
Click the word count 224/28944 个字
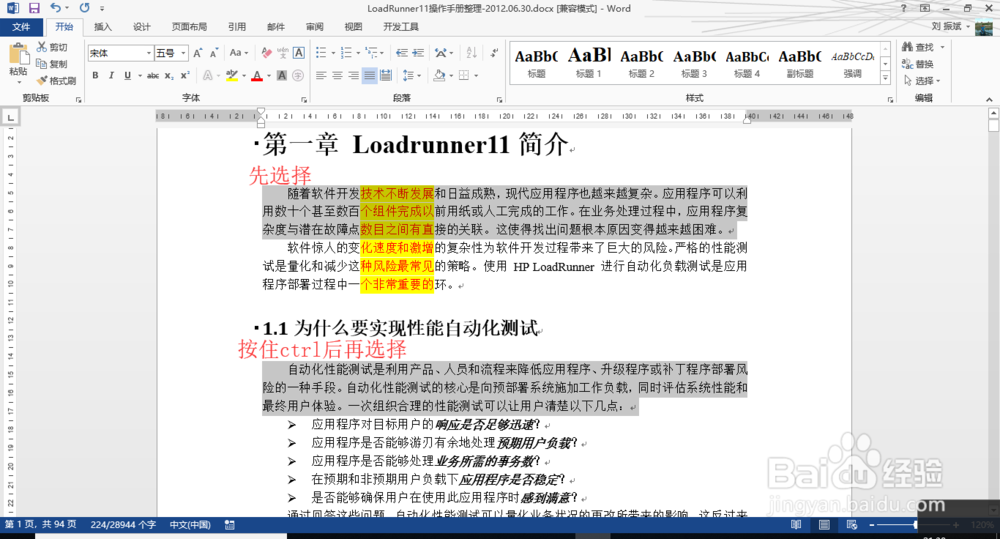click(123, 524)
